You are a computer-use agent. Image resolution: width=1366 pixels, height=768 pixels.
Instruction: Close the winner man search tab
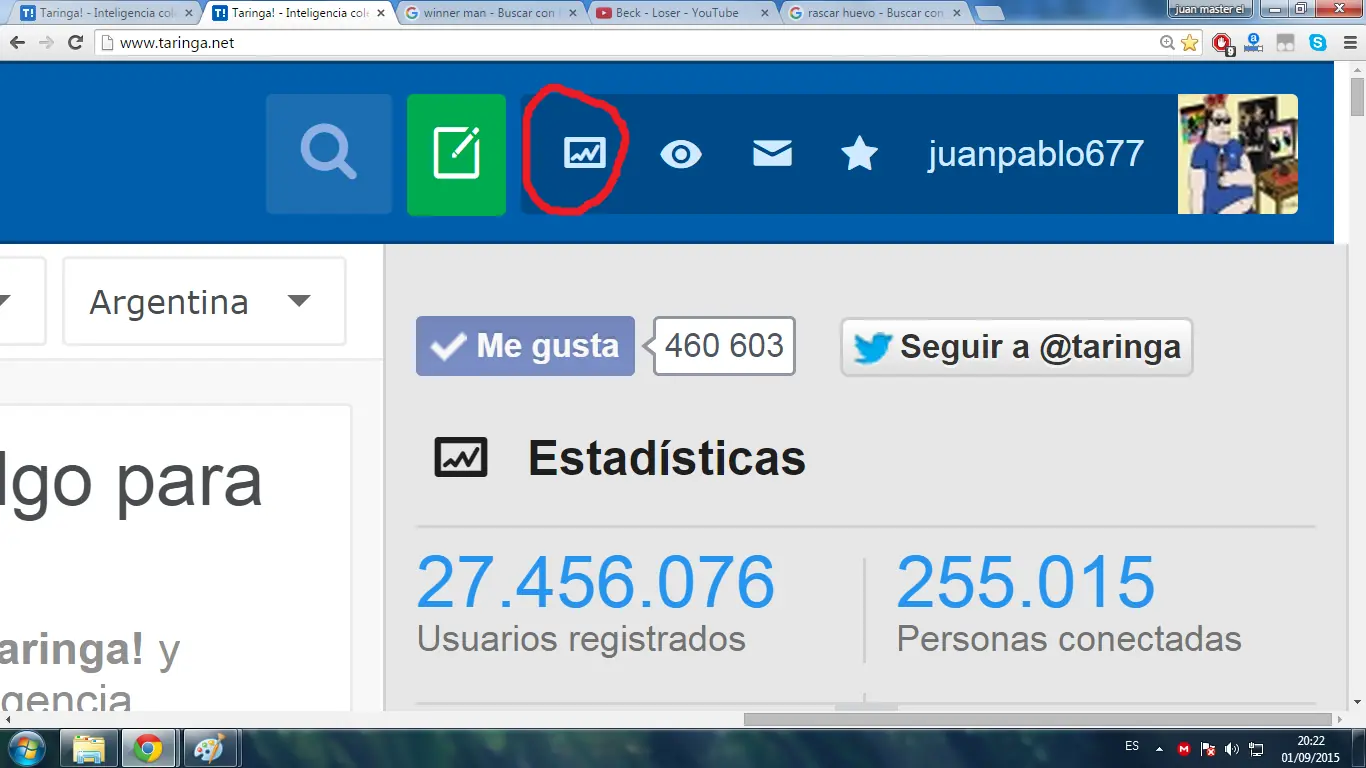click(x=571, y=13)
